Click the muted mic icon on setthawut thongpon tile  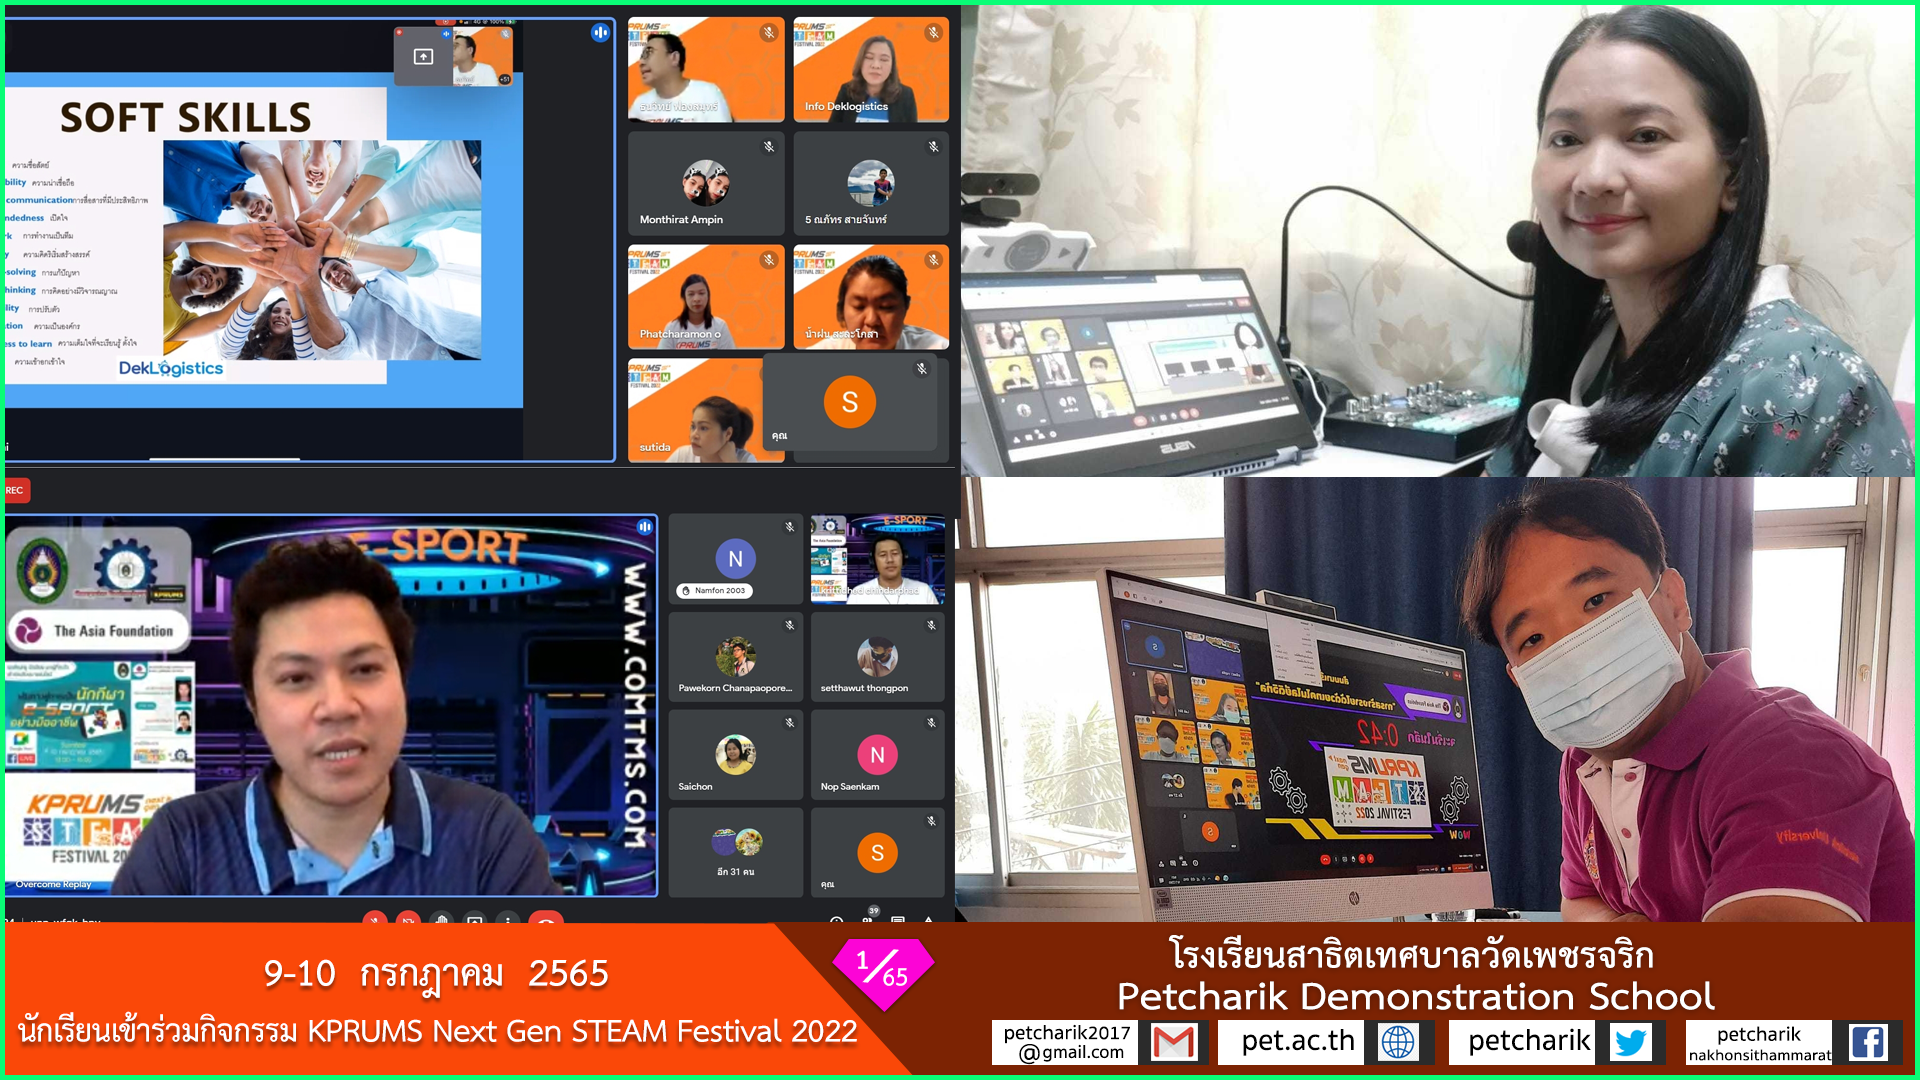coord(931,625)
